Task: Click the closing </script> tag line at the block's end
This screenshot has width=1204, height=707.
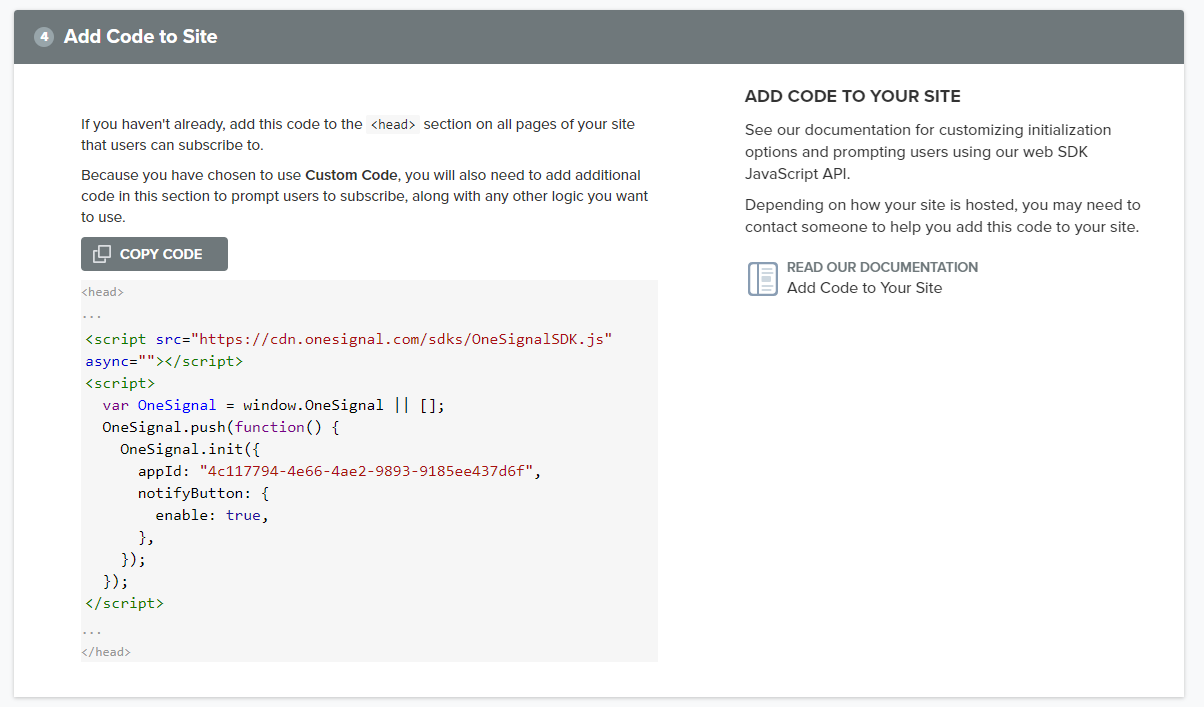Action: (x=125, y=603)
